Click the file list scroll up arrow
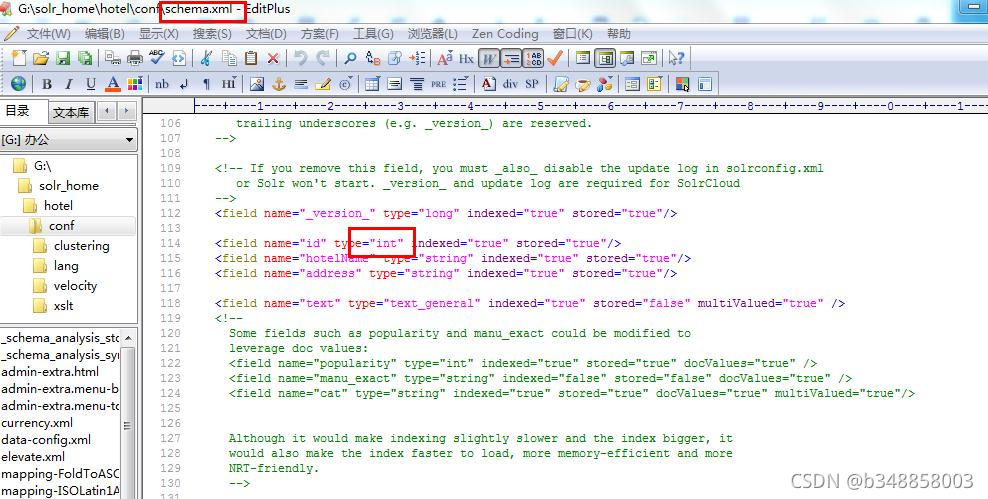Image resolution: width=988 pixels, height=499 pixels. (x=128, y=338)
